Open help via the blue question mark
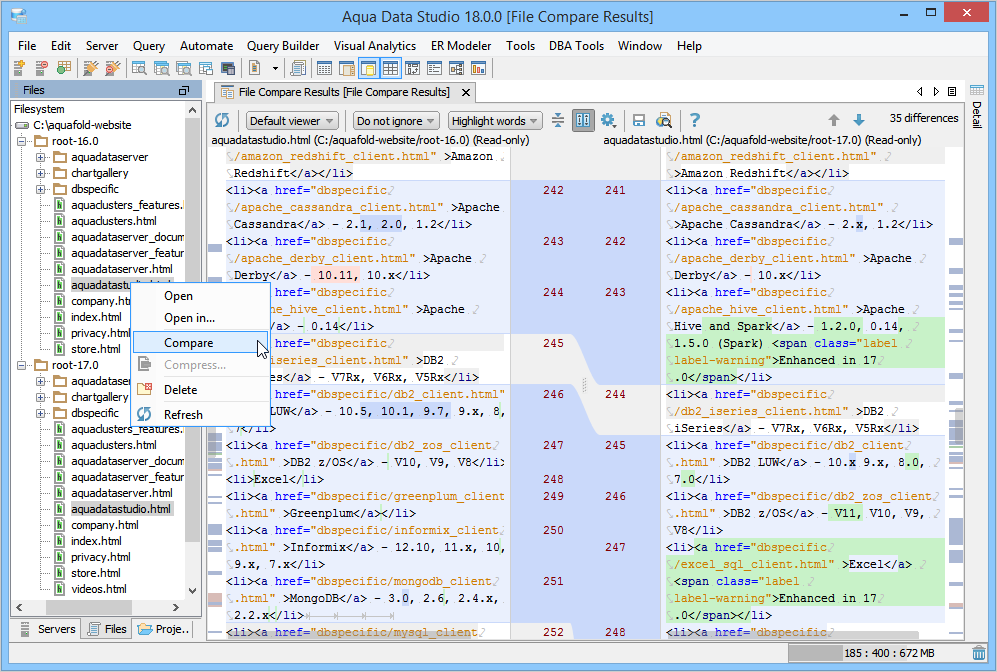The height and width of the screenshot is (672, 997). (x=695, y=120)
